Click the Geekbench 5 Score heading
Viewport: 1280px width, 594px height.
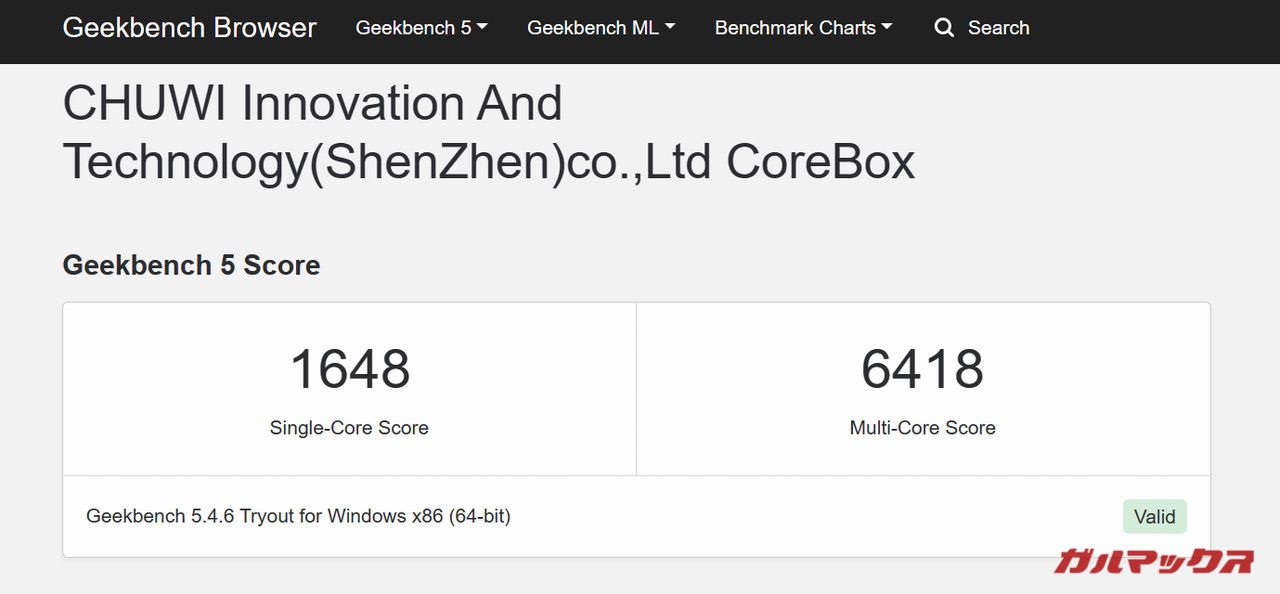pos(191,265)
